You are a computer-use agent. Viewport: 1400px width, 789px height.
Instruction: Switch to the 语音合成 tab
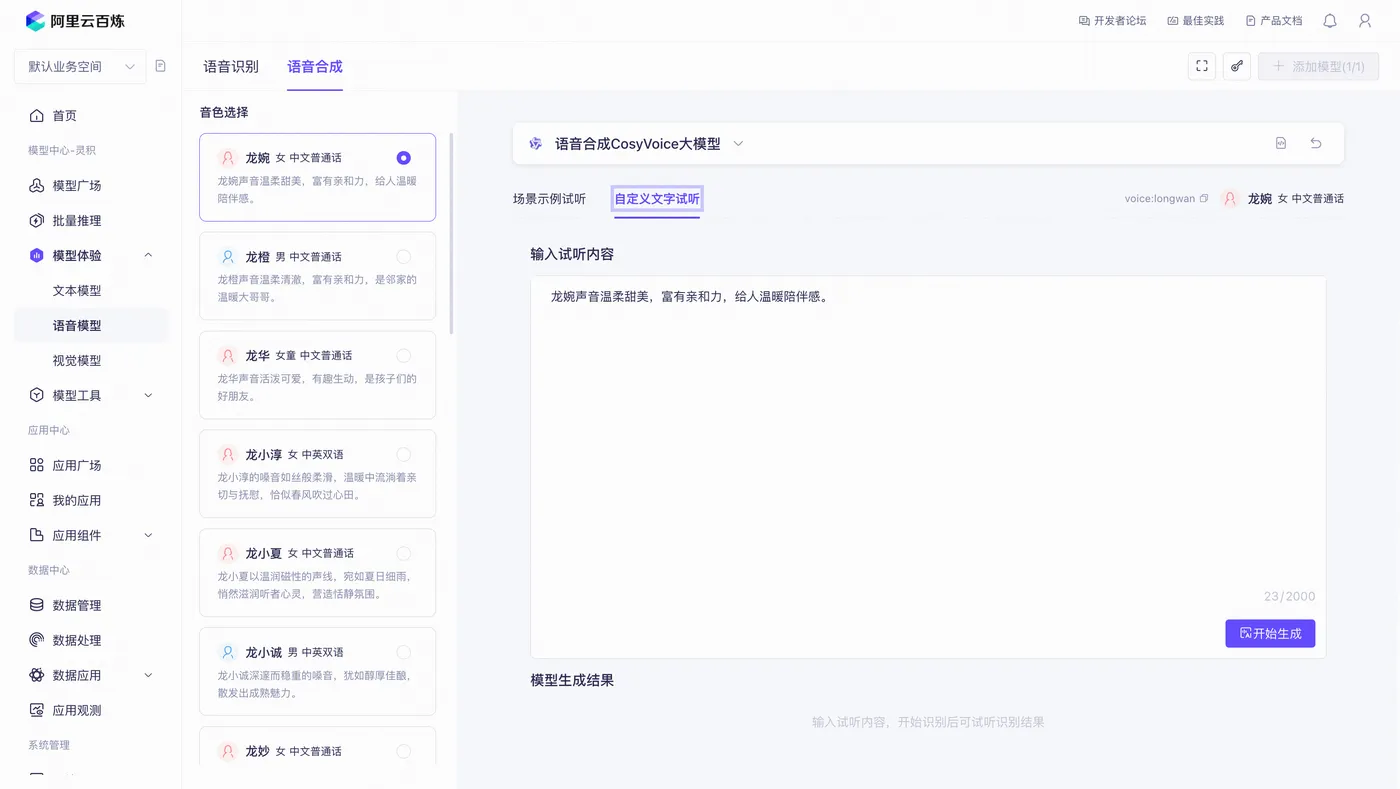point(315,67)
